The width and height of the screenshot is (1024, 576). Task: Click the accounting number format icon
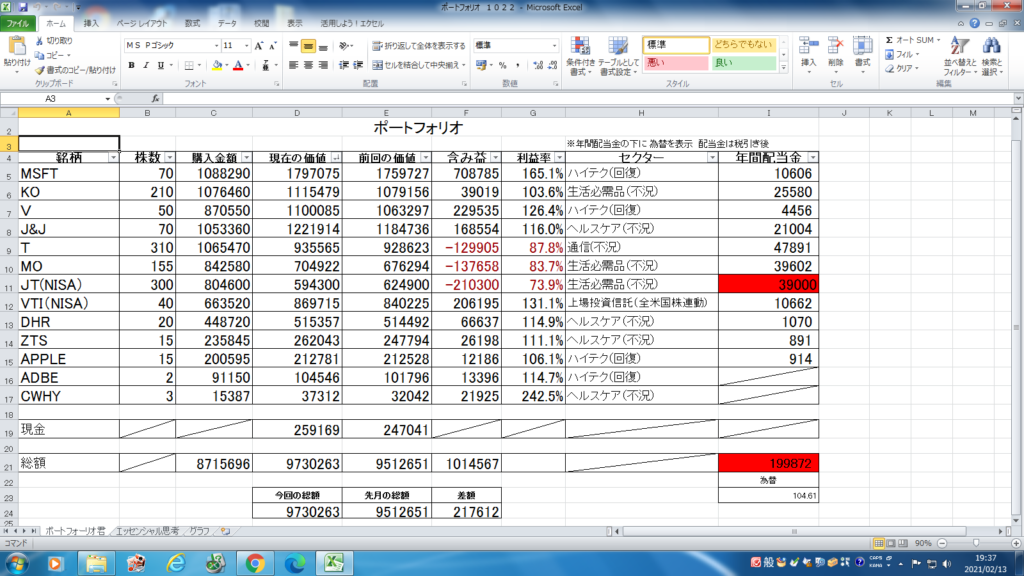tap(481, 65)
